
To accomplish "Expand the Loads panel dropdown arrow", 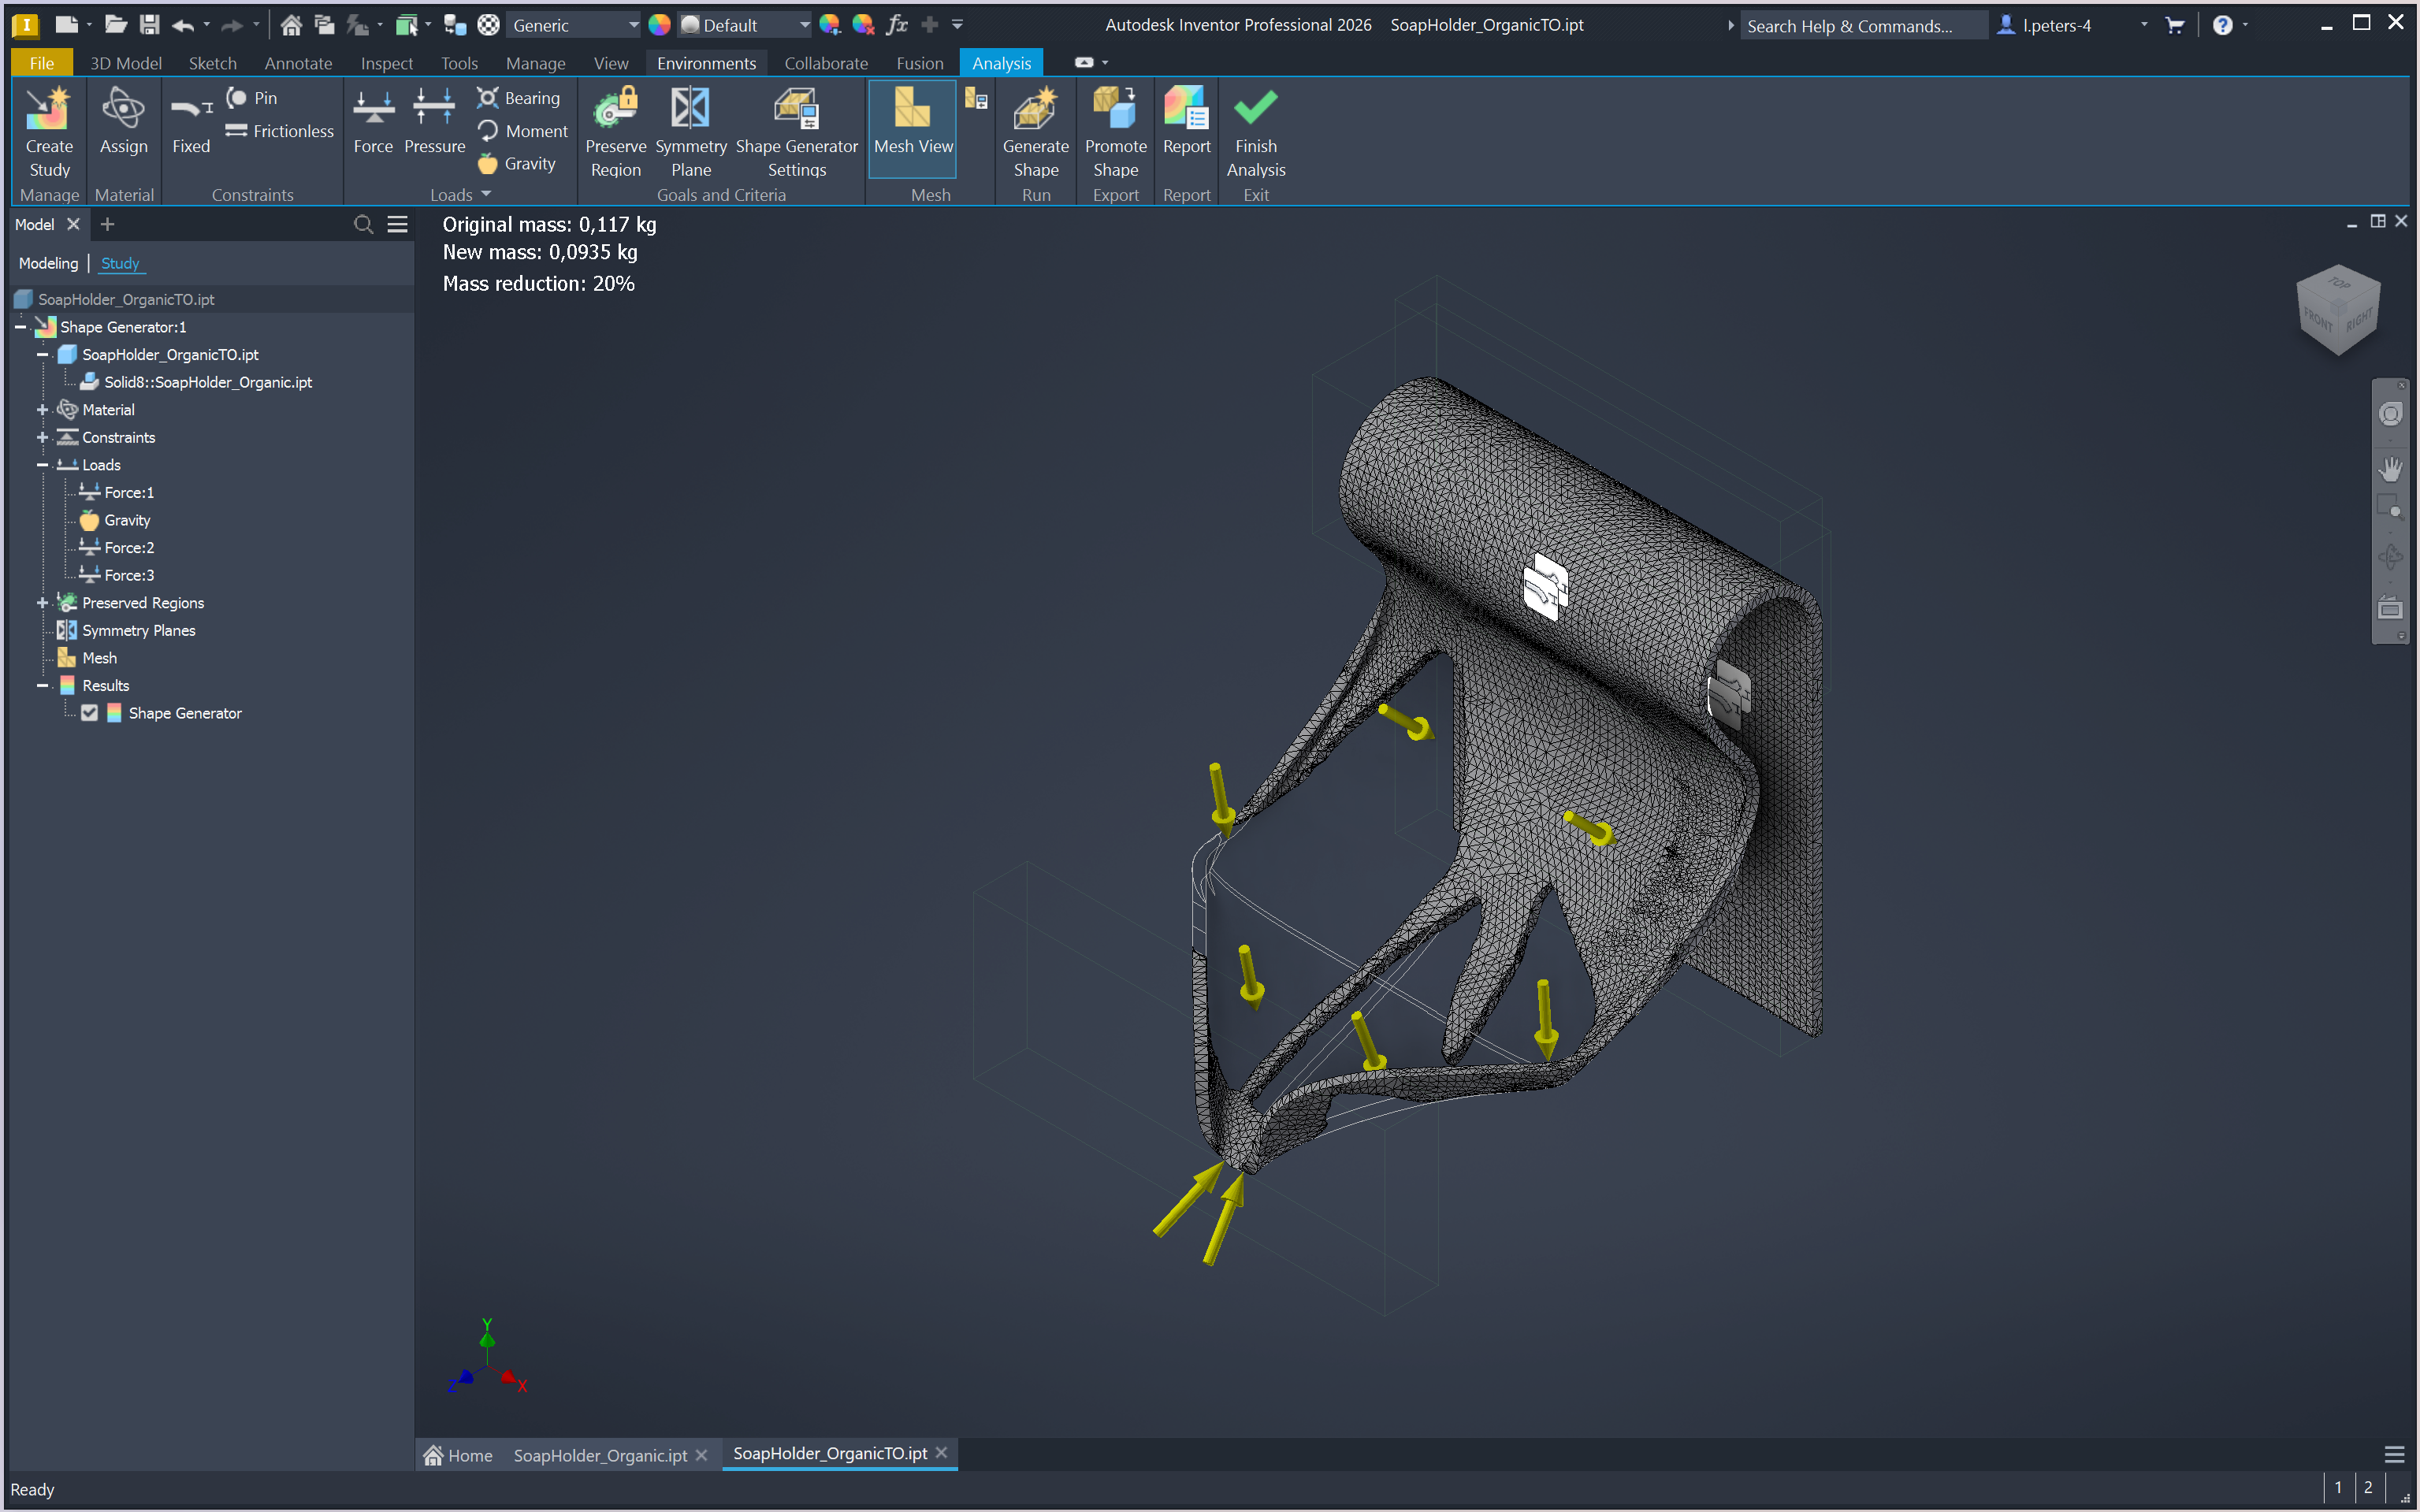I will coord(487,195).
